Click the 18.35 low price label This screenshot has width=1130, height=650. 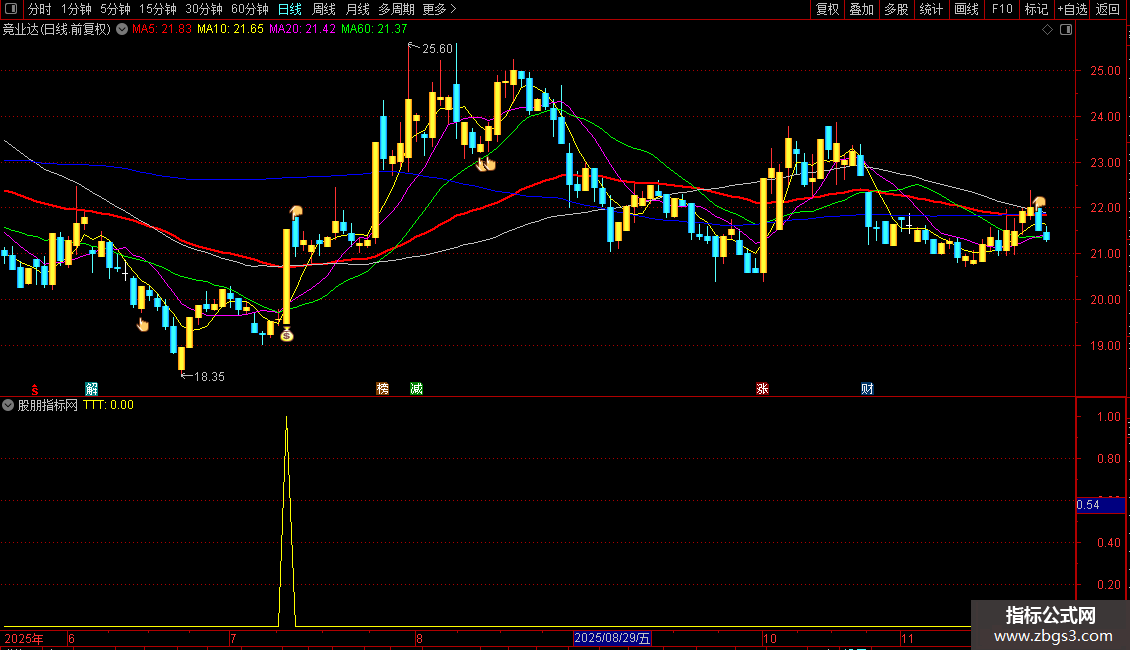(x=209, y=377)
